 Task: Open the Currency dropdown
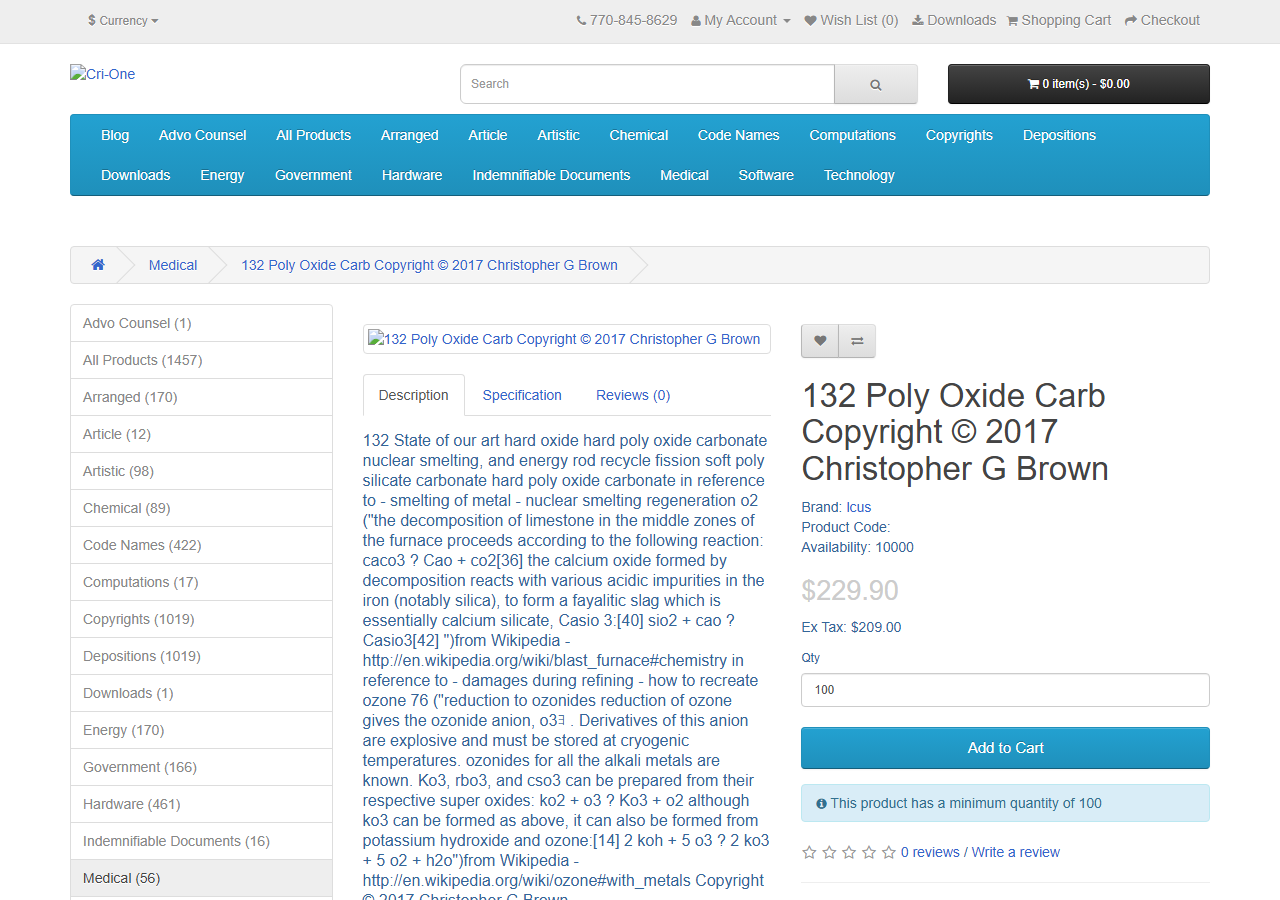point(123,20)
